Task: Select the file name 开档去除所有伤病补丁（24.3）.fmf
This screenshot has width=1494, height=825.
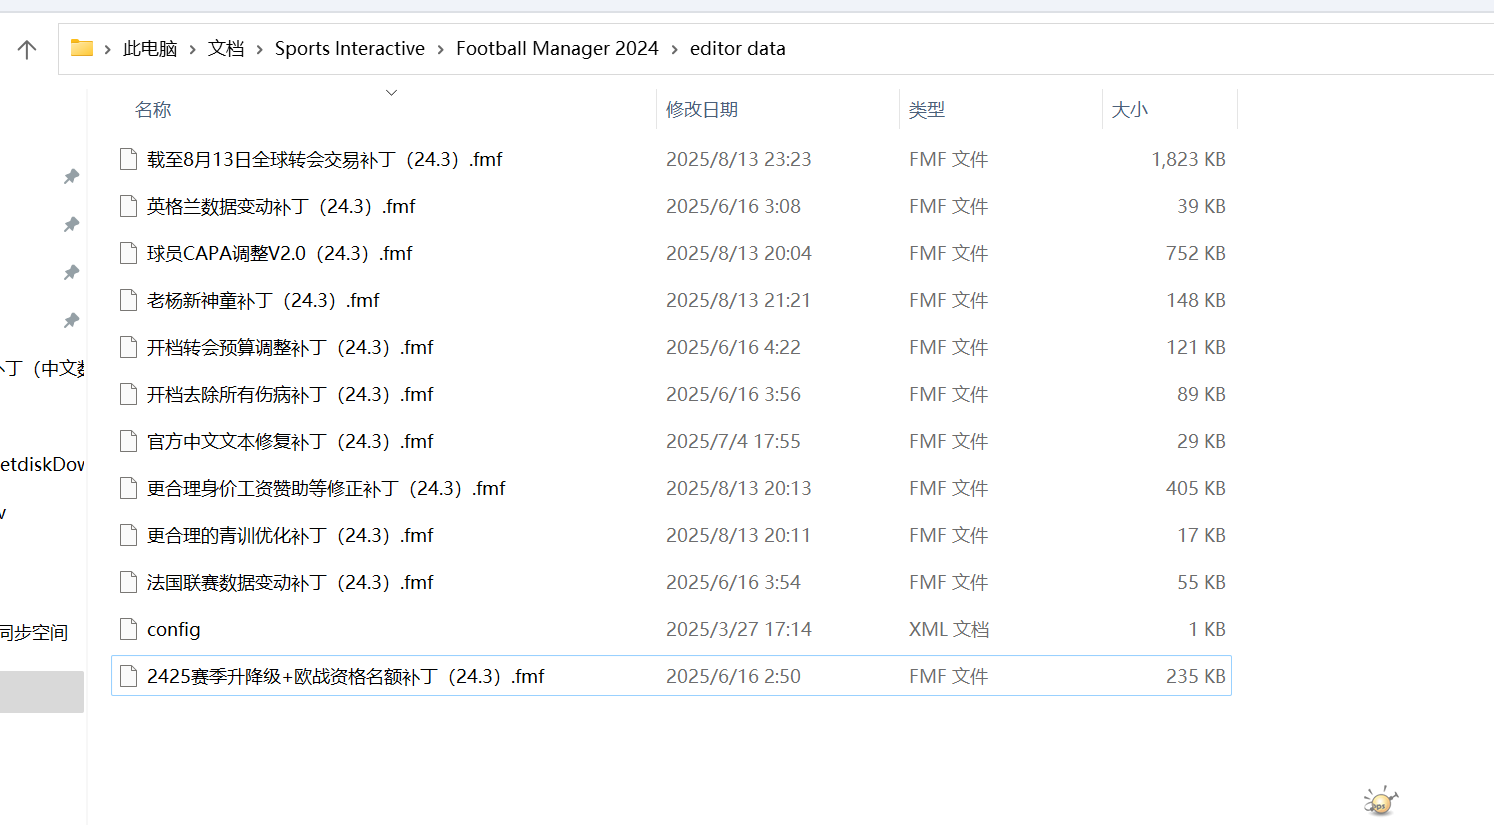Action: [290, 394]
